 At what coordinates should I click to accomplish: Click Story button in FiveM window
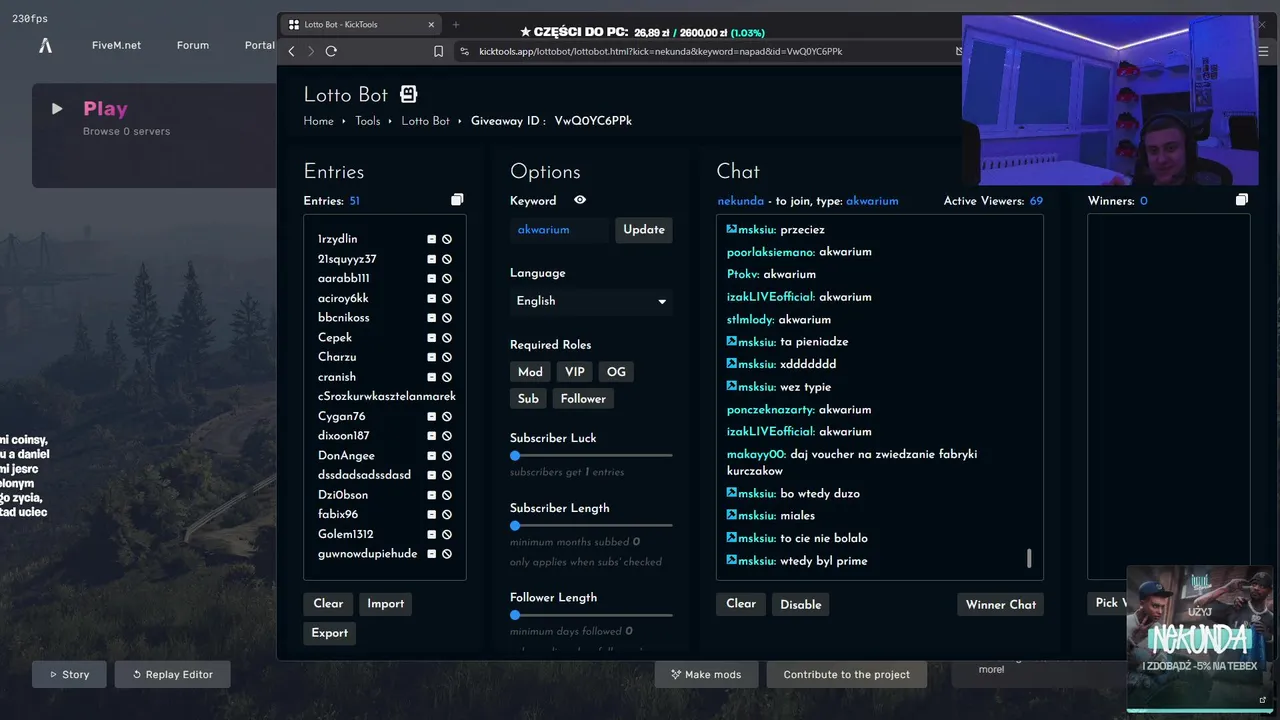[69, 674]
